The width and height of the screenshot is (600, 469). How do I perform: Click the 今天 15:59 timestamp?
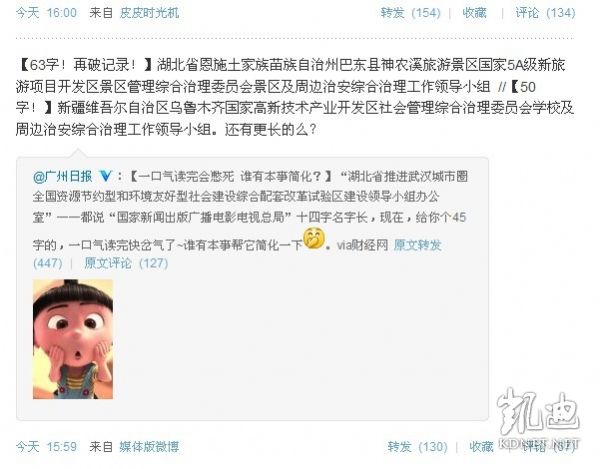click(46, 446)
